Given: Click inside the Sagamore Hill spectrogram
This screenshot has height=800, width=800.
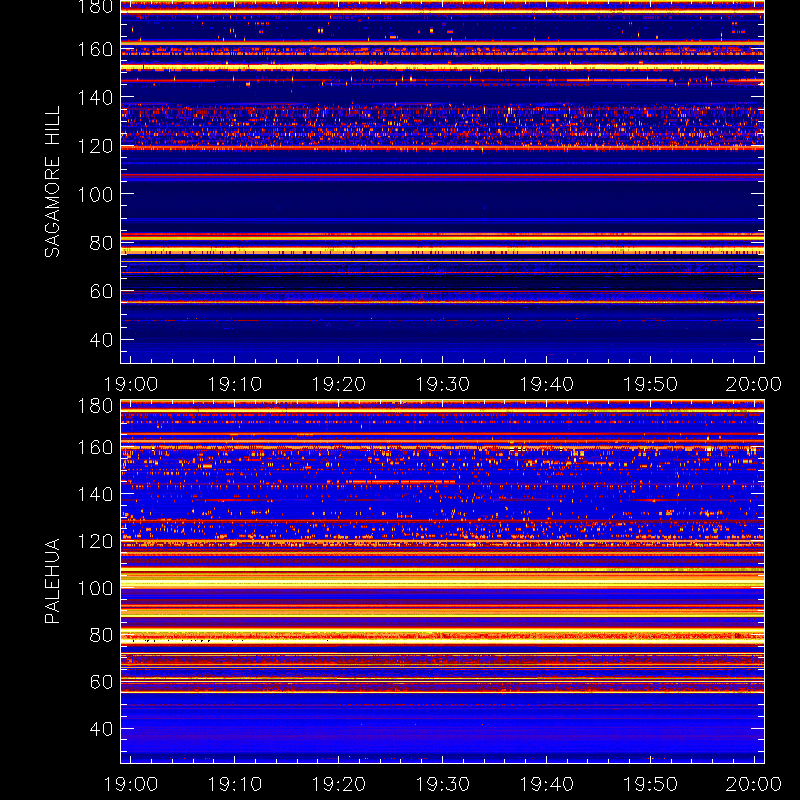Looking at the screenshot, I should pyautogui.click(x=442, y=182).
